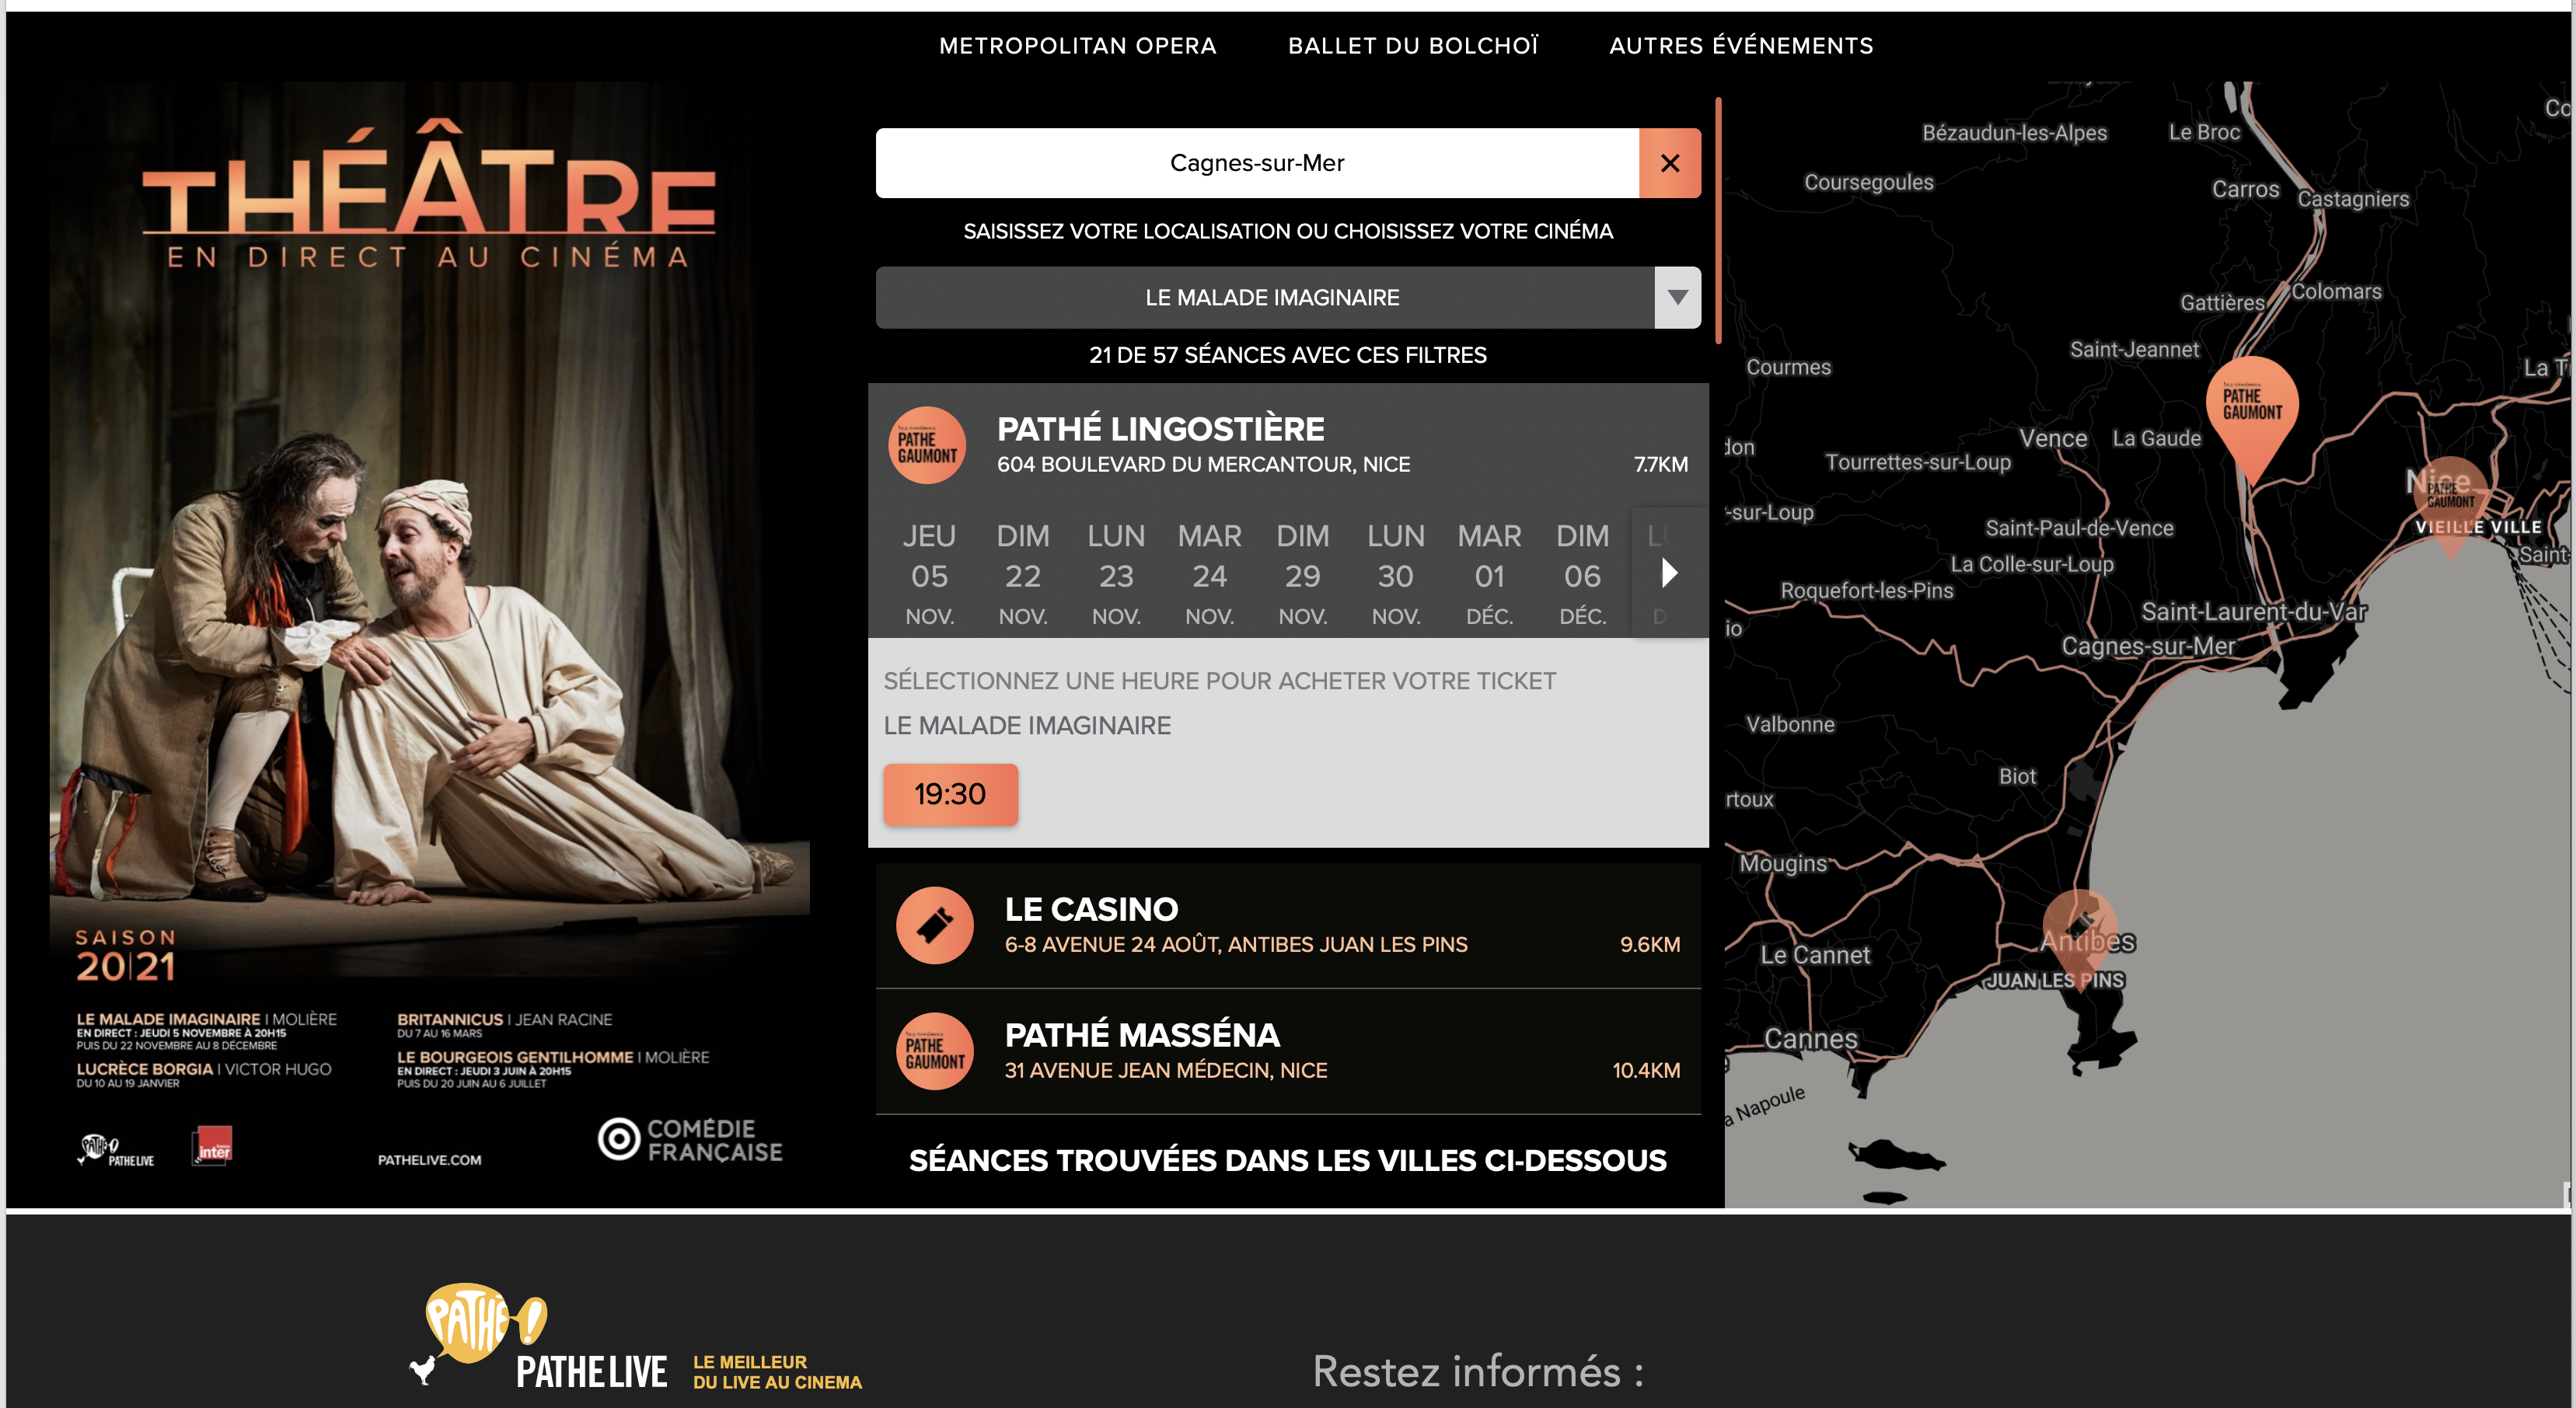Buy ticket for the 19:30 showtime
The height and width of the screenshot is (1408, 2576).
coord(950,794)
